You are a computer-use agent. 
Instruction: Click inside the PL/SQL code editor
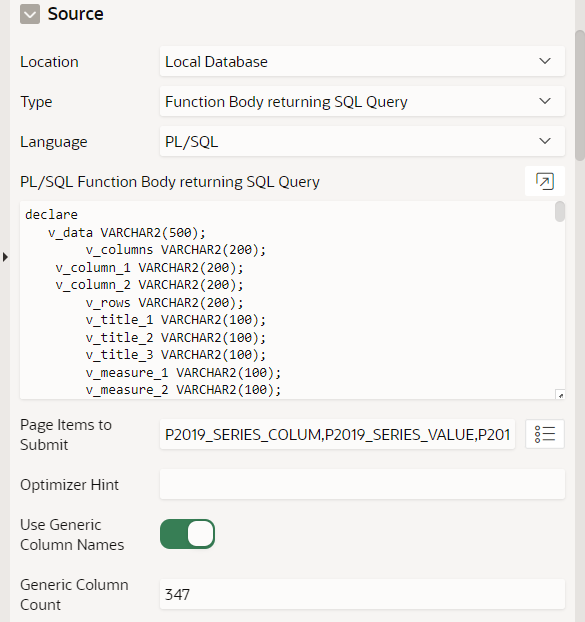click(x=288, y=300)
